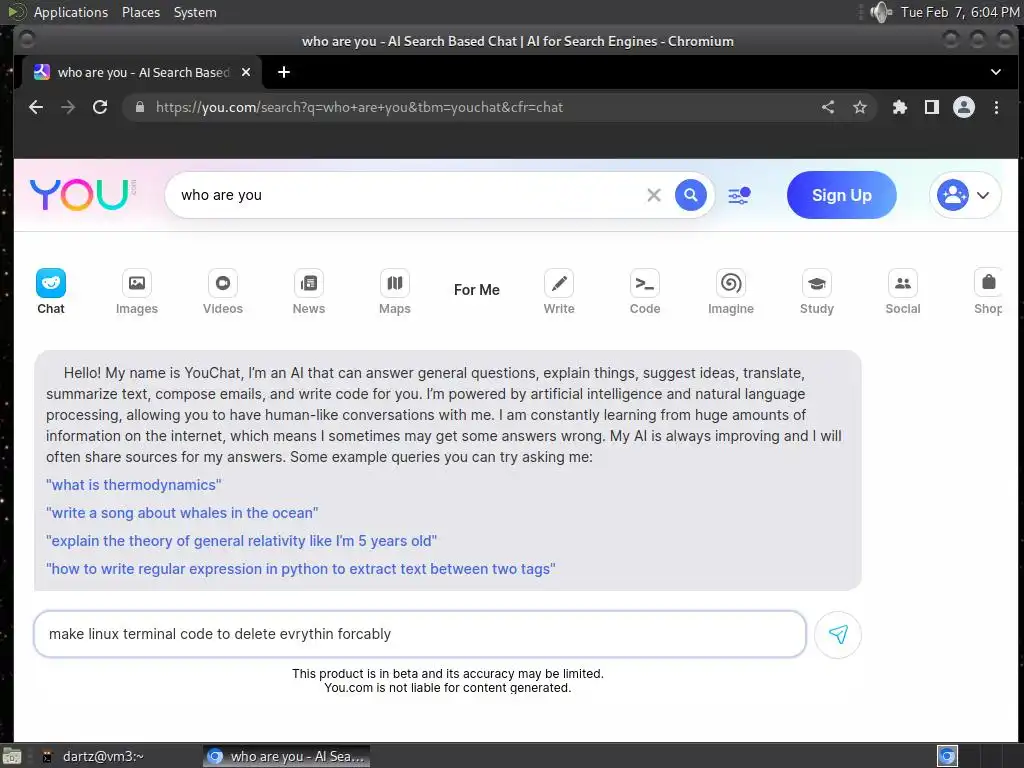This screenshot has width=1024, height=768.
Task: Click the site lock security icon
Action: point(139,107)
